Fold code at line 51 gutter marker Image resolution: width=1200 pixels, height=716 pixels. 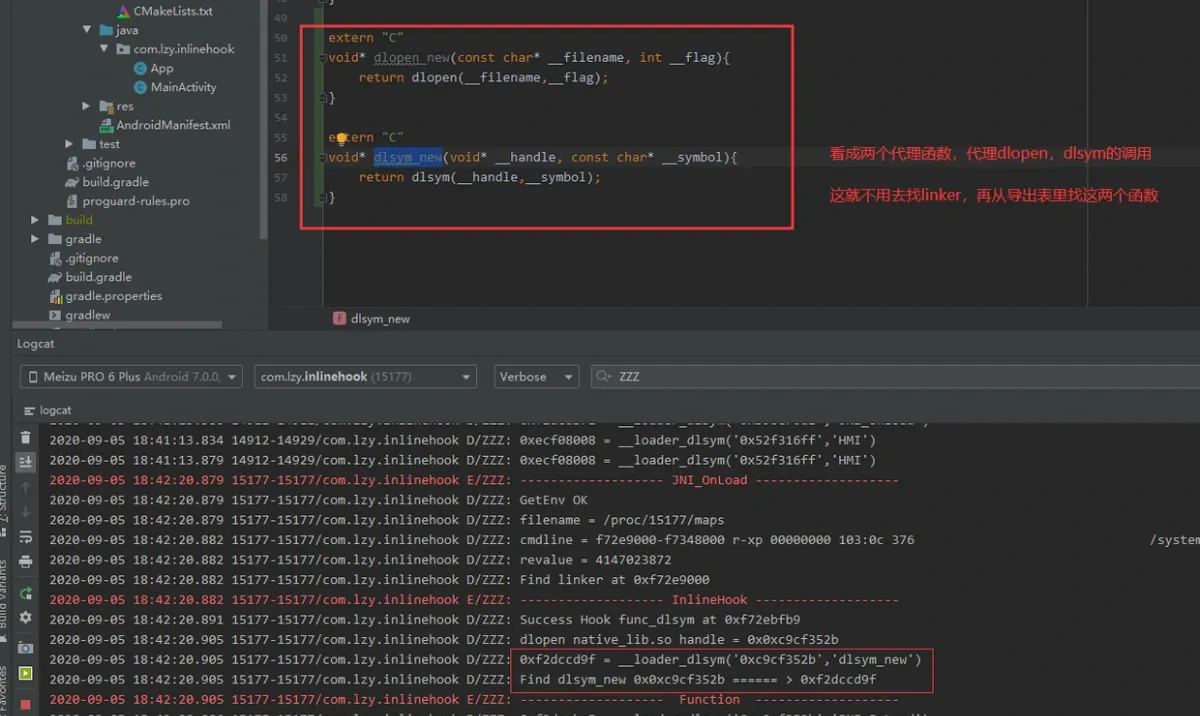tap(322, 58)
